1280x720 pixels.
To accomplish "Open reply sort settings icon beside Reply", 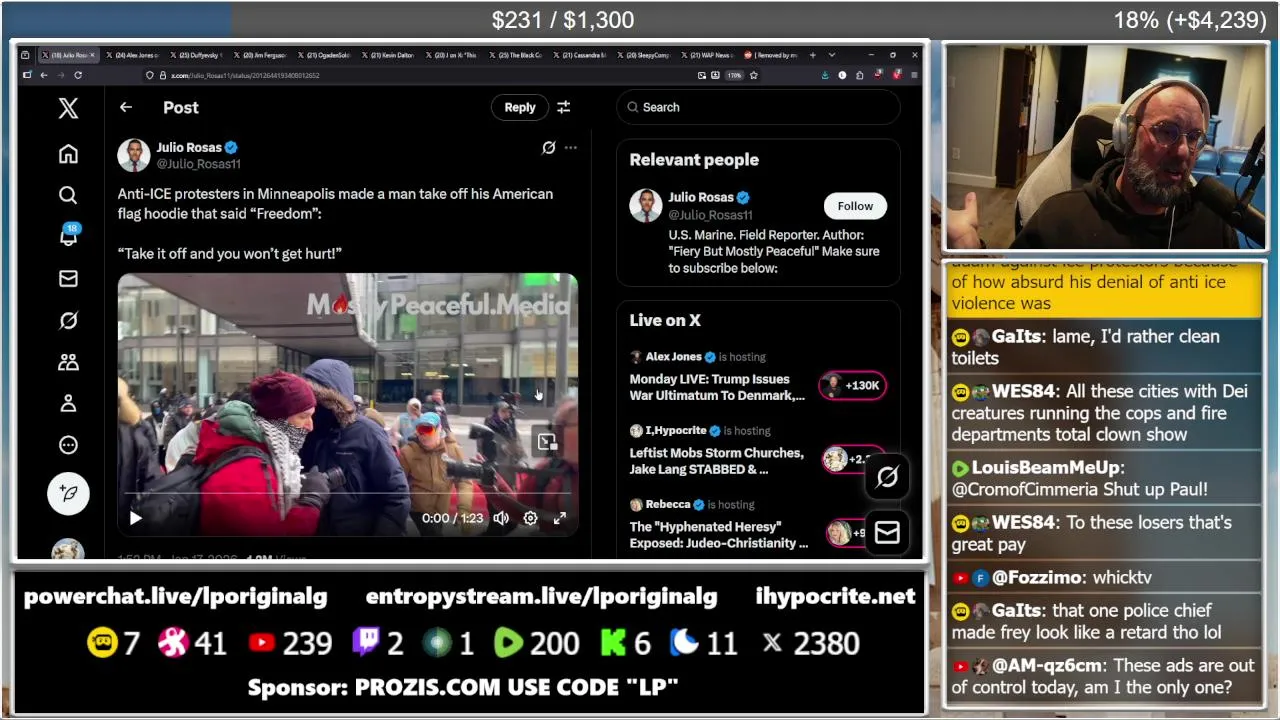I will coord(563,107).
